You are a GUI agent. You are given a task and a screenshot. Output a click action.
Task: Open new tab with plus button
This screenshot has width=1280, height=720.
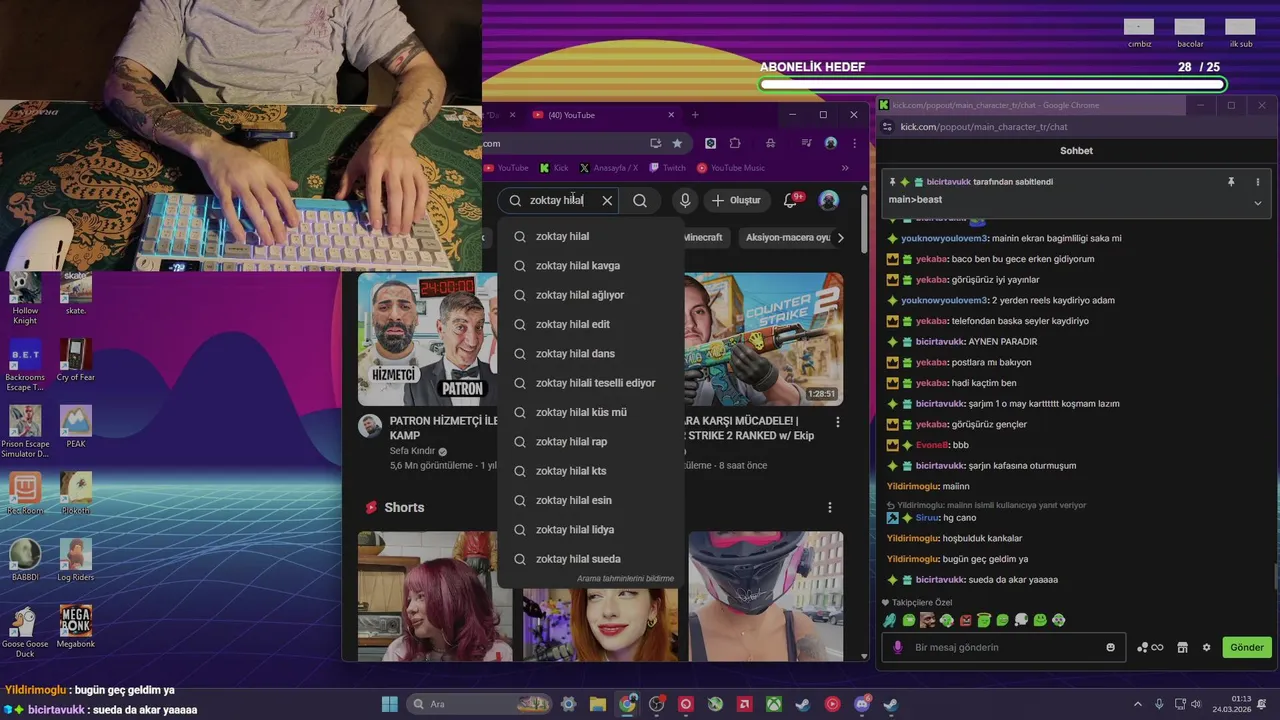tap(695, 115)
